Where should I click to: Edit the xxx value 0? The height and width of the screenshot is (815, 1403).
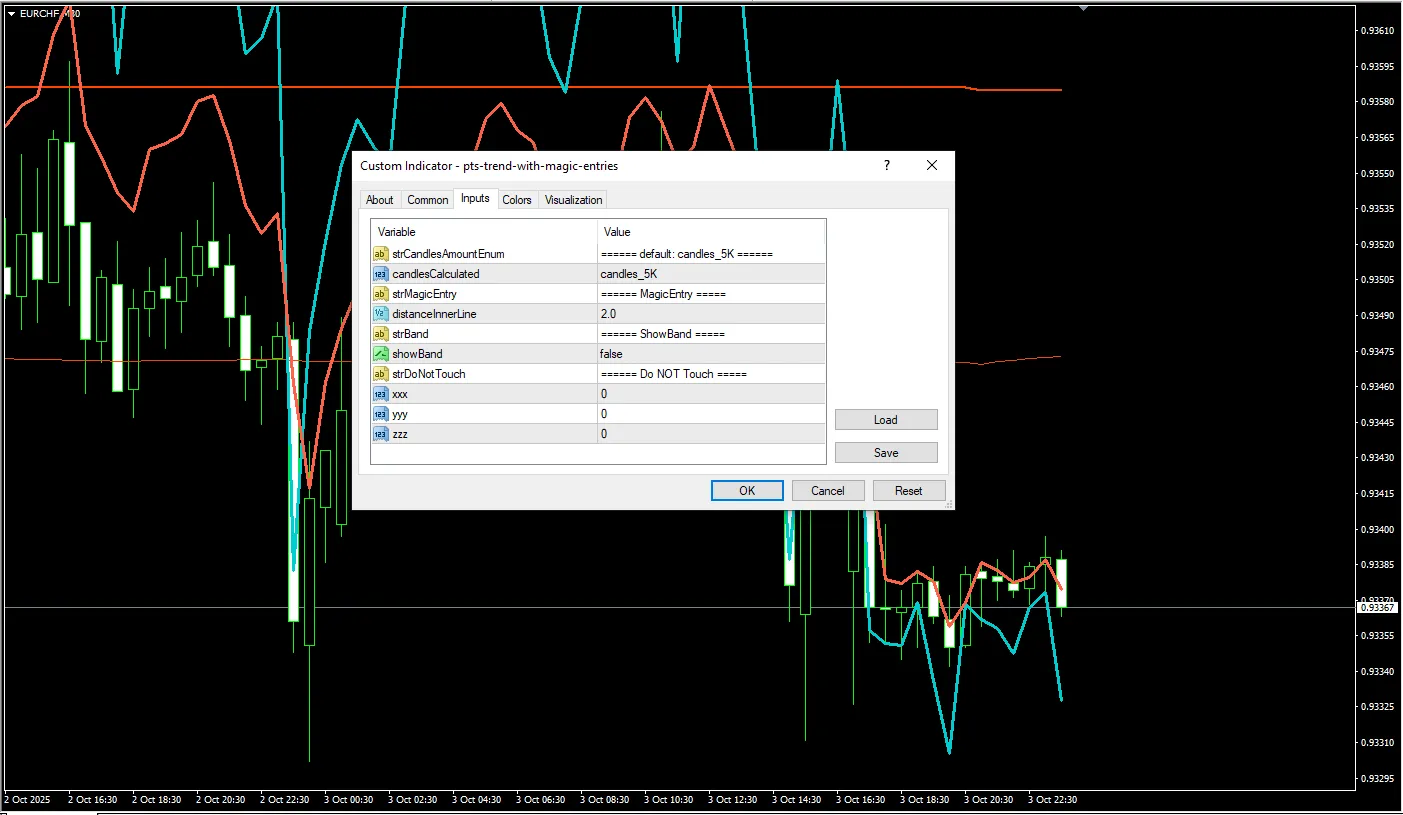tap(711, 394)
